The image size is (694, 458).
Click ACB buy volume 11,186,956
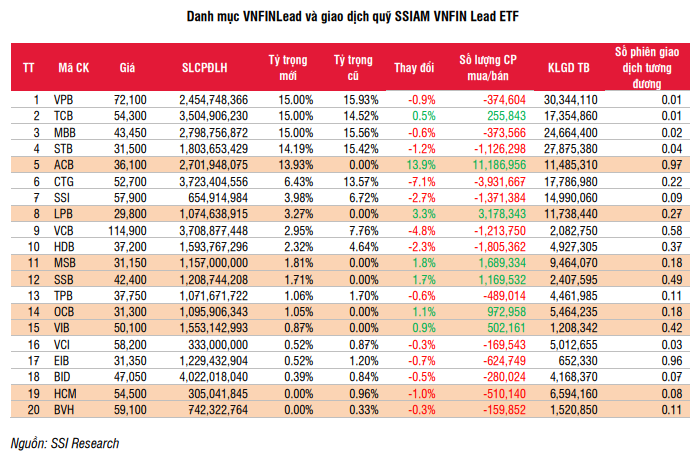point(499,165)
